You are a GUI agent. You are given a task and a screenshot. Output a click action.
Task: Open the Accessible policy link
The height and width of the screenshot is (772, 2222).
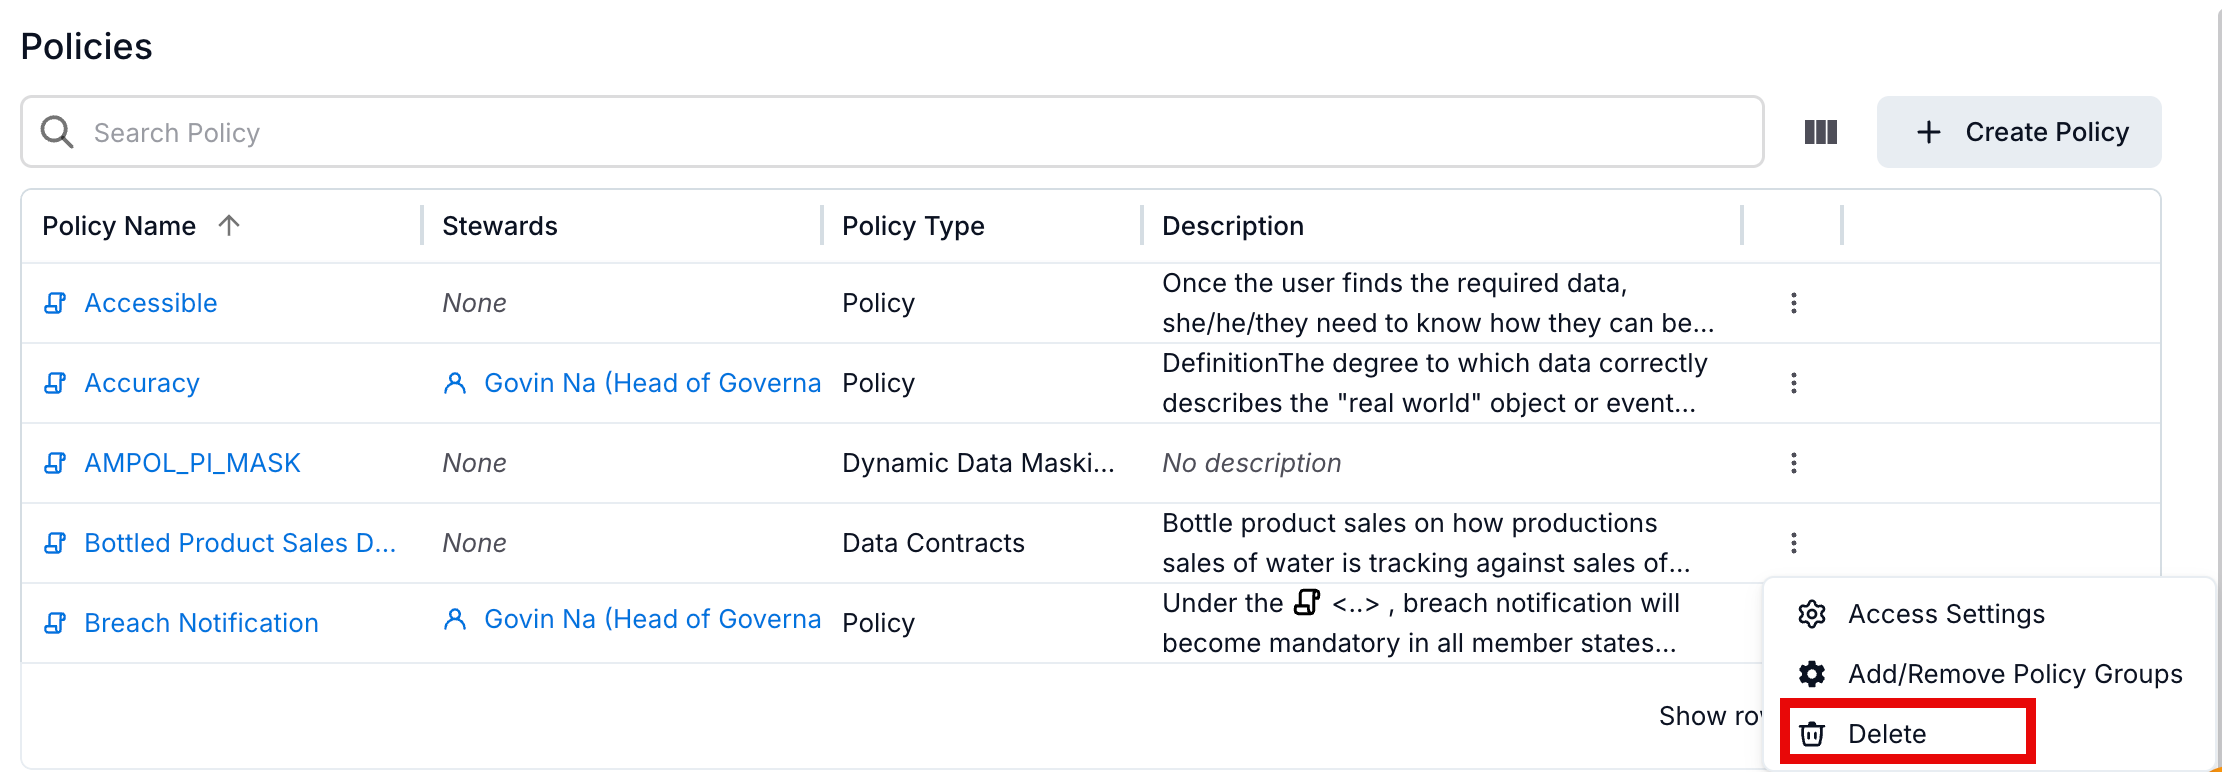[150, 303]
